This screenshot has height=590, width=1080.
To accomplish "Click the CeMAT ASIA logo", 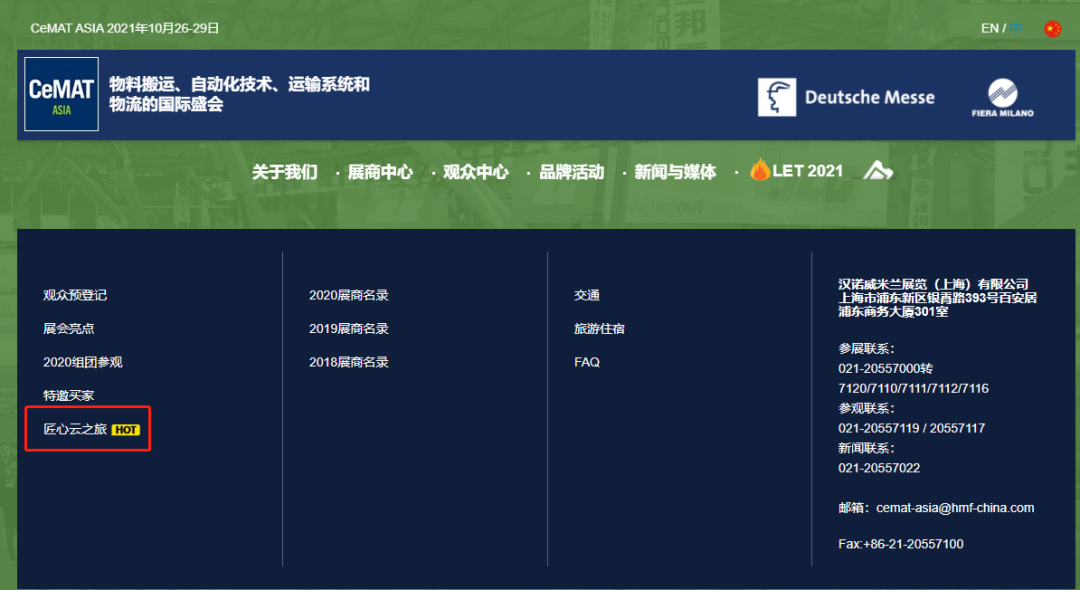I will pyautogui.click(x=61, y=95).
